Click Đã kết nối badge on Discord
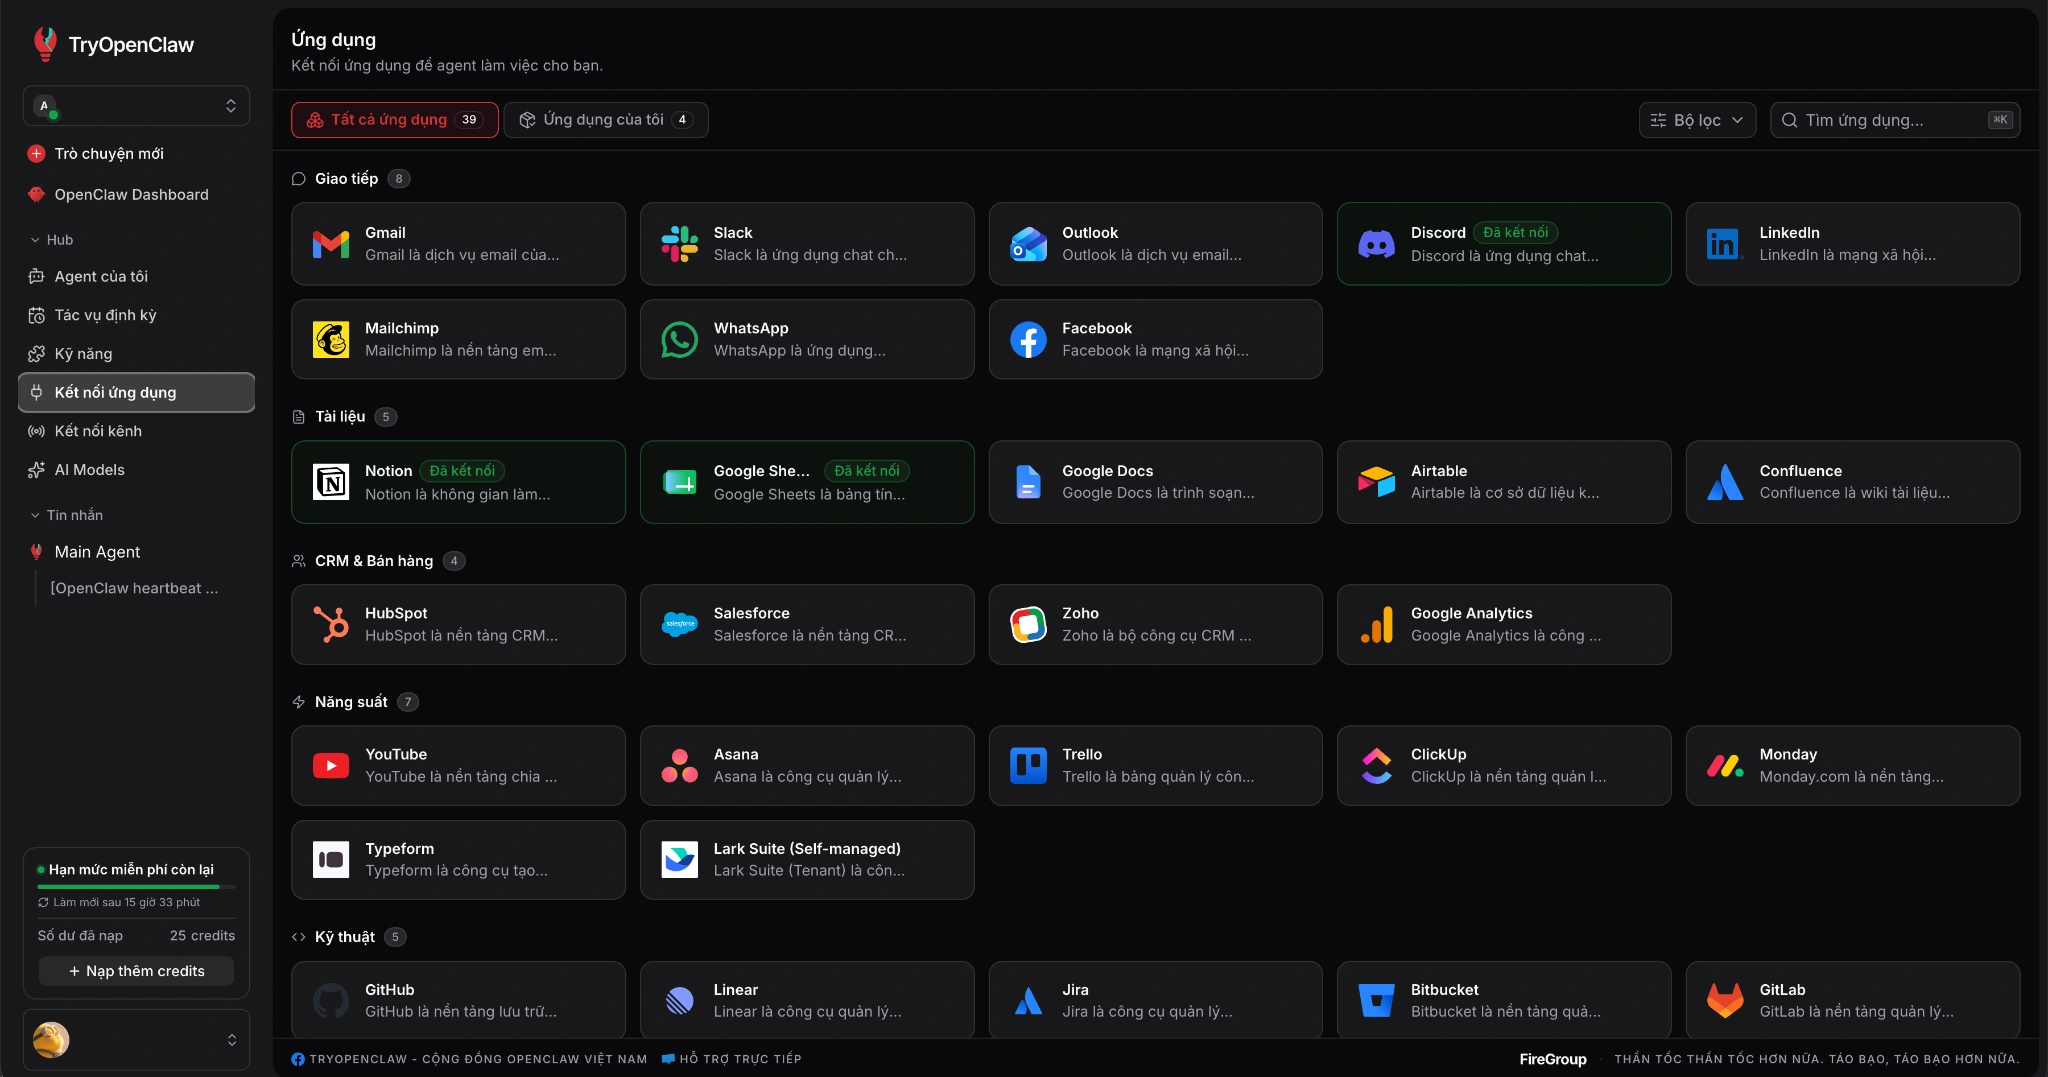Image resolution: width=2048 pixels, height=1077 pixels. [x=1515, y=232]
